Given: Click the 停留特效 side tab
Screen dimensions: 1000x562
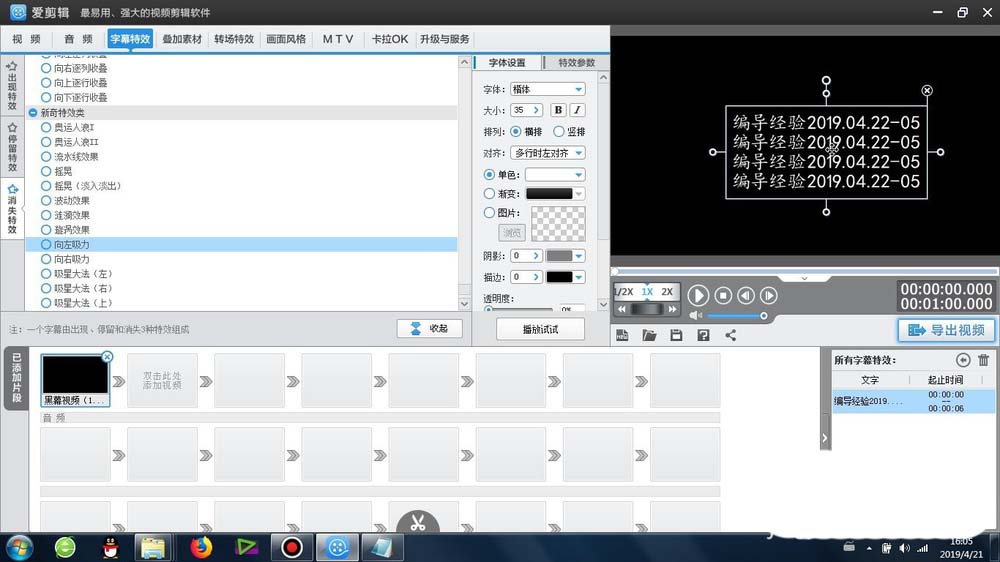Looking at the screenshot, I should 12,147.
